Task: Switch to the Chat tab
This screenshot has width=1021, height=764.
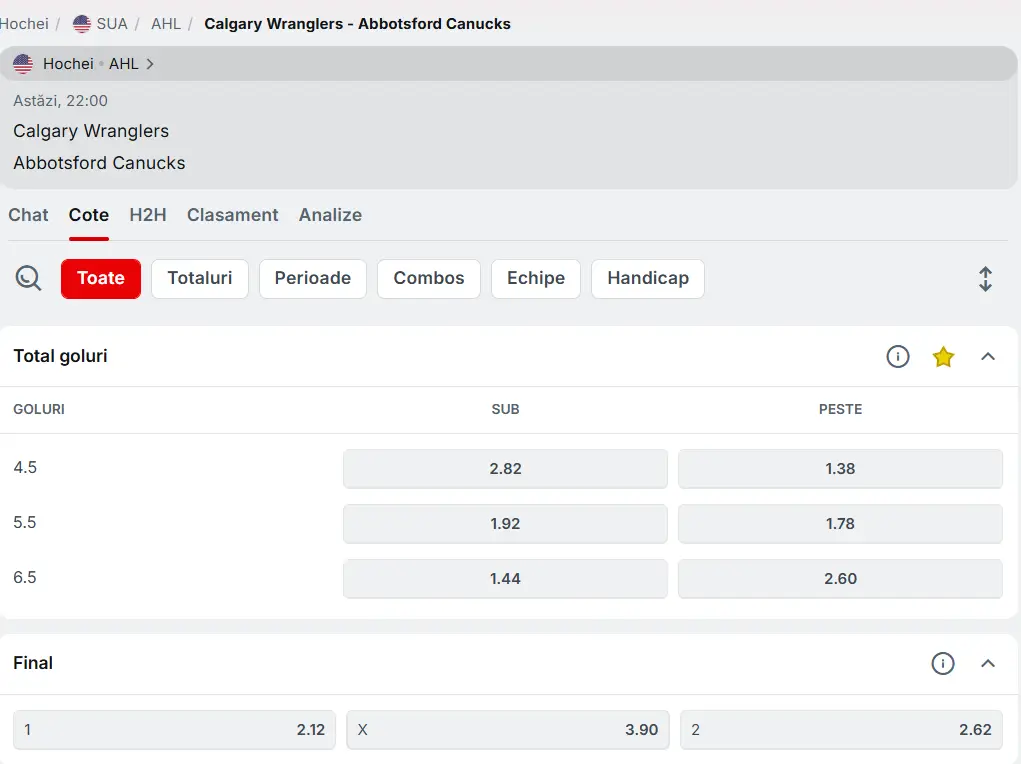Action: pos(28,215)
